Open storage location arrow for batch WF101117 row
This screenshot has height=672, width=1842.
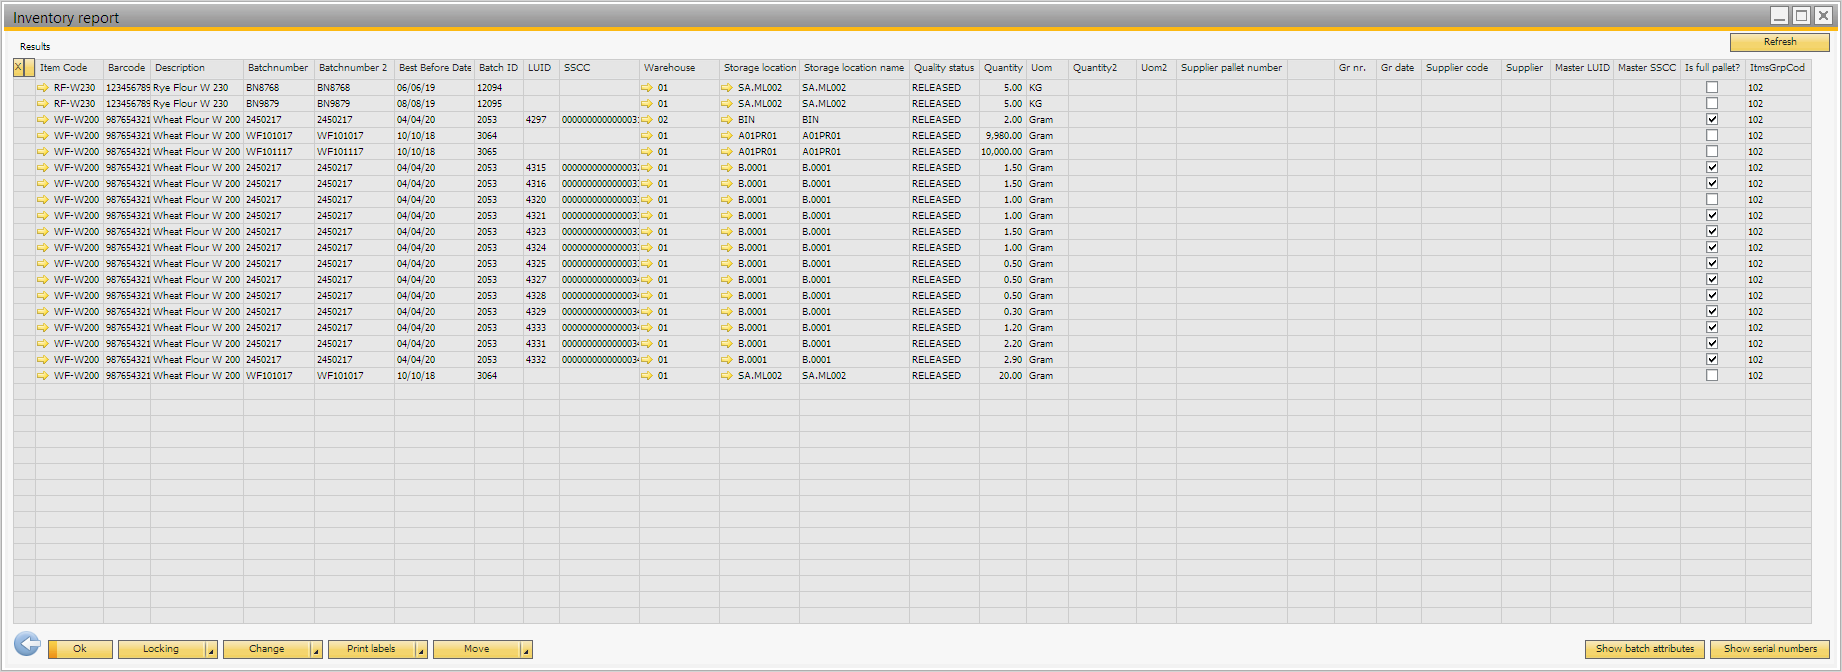727,152
